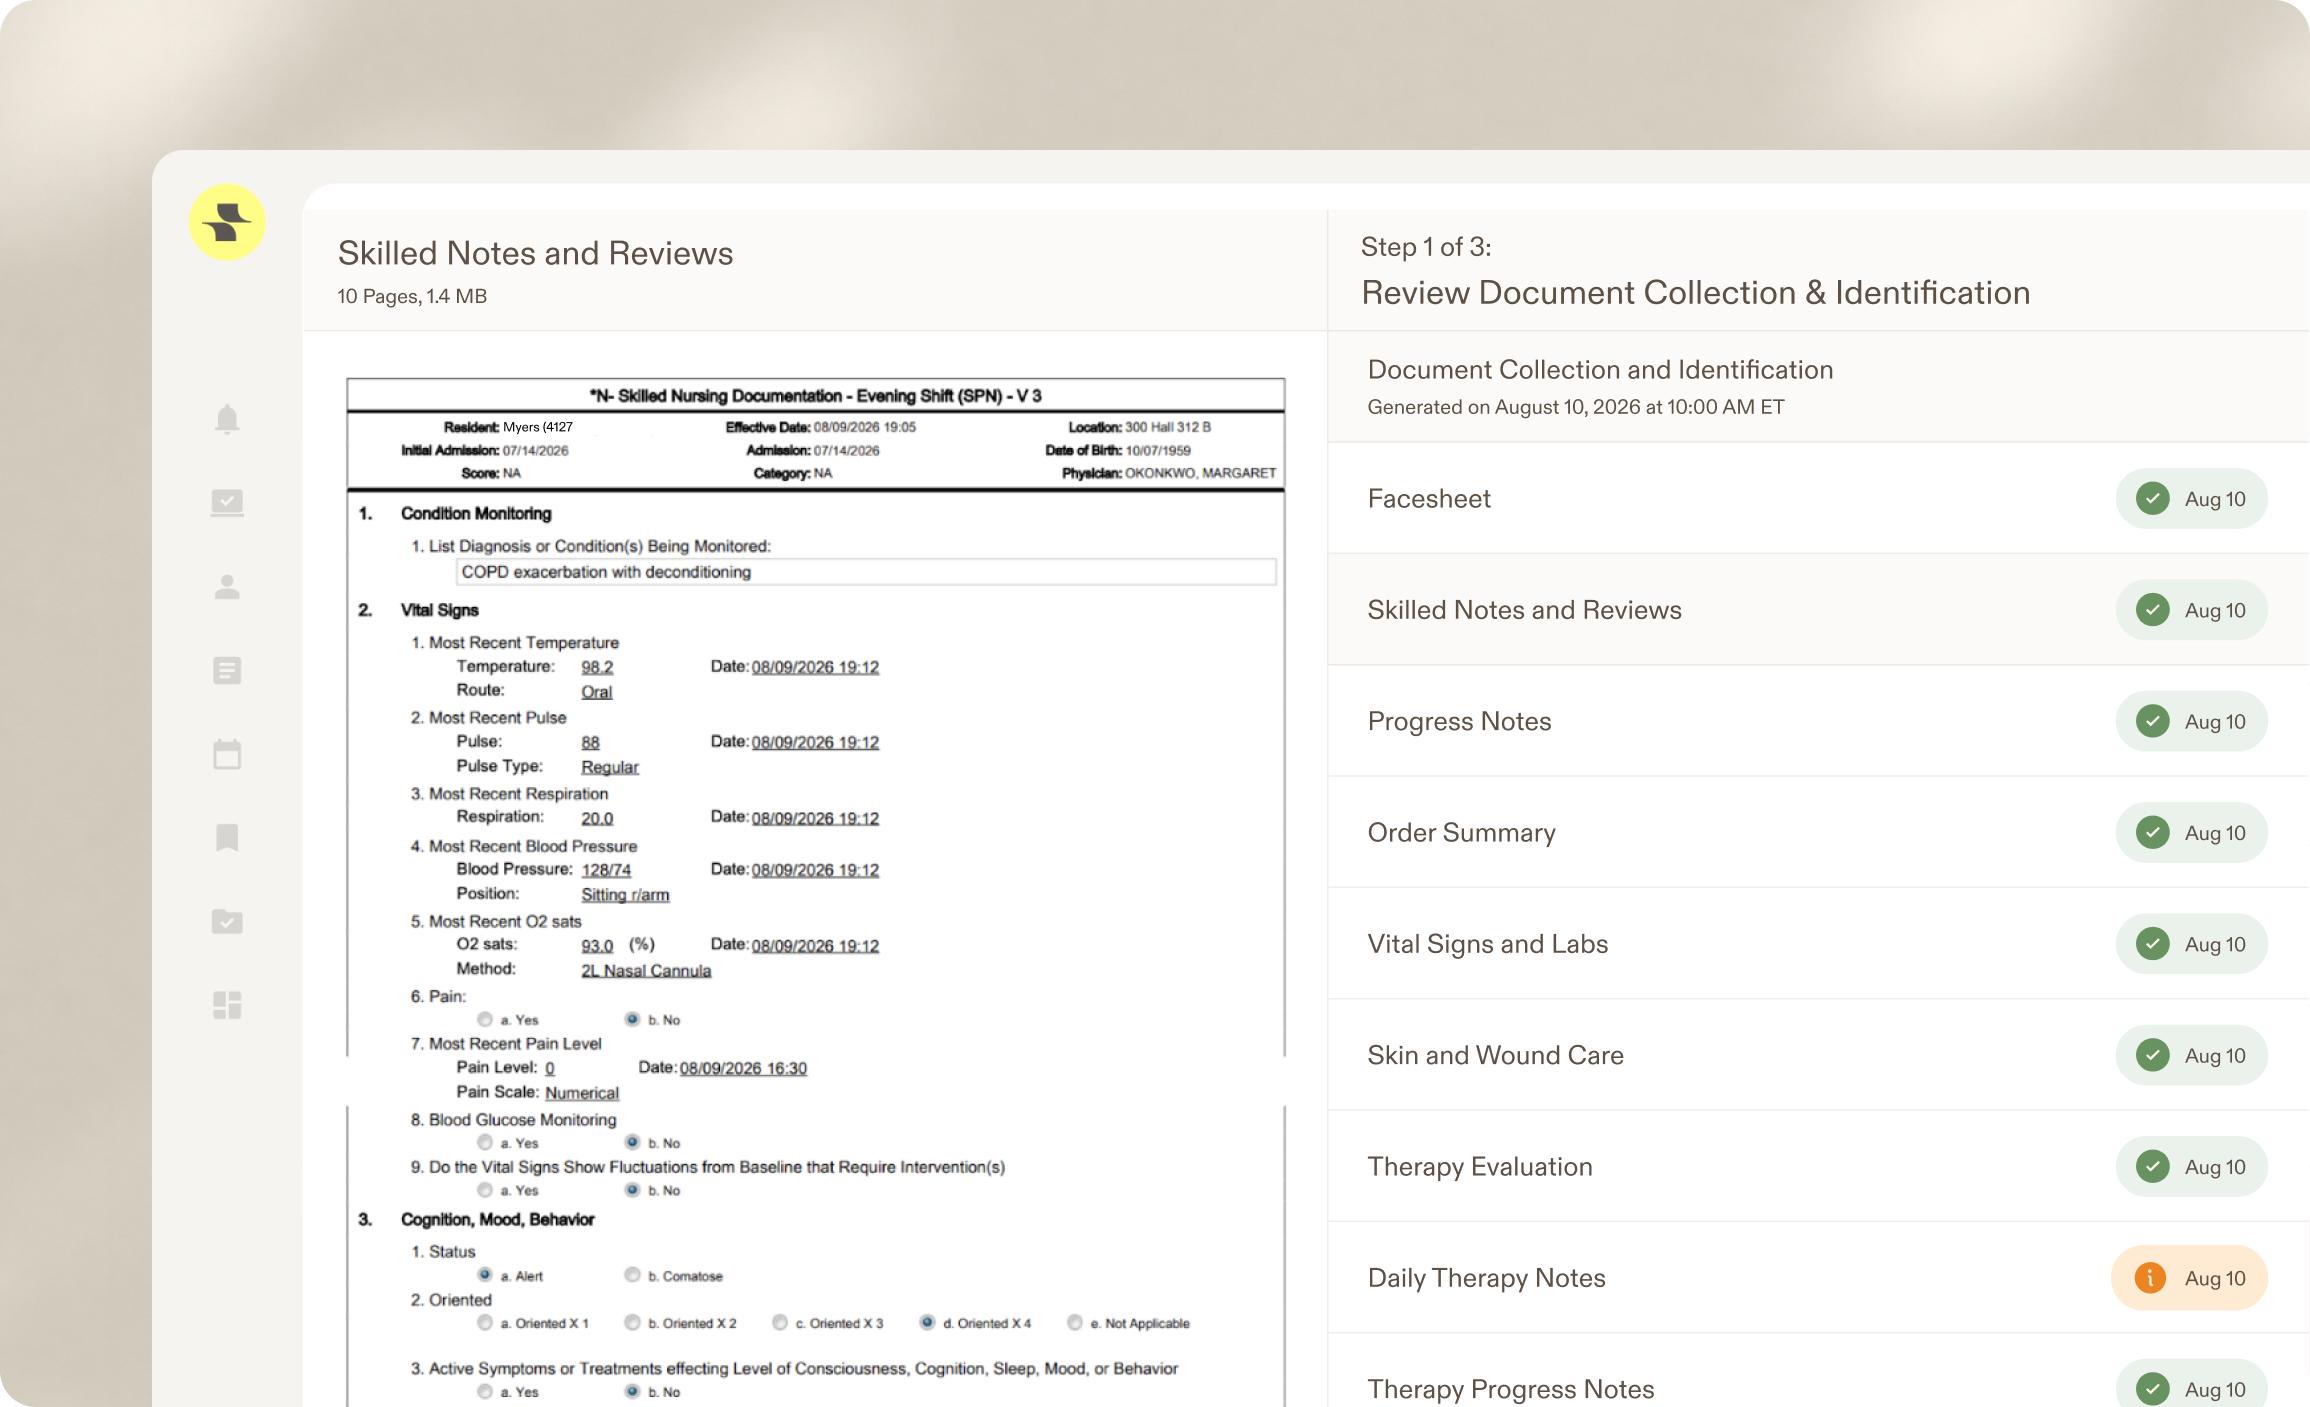Open notifications bell in sidebar

(227, 419)
